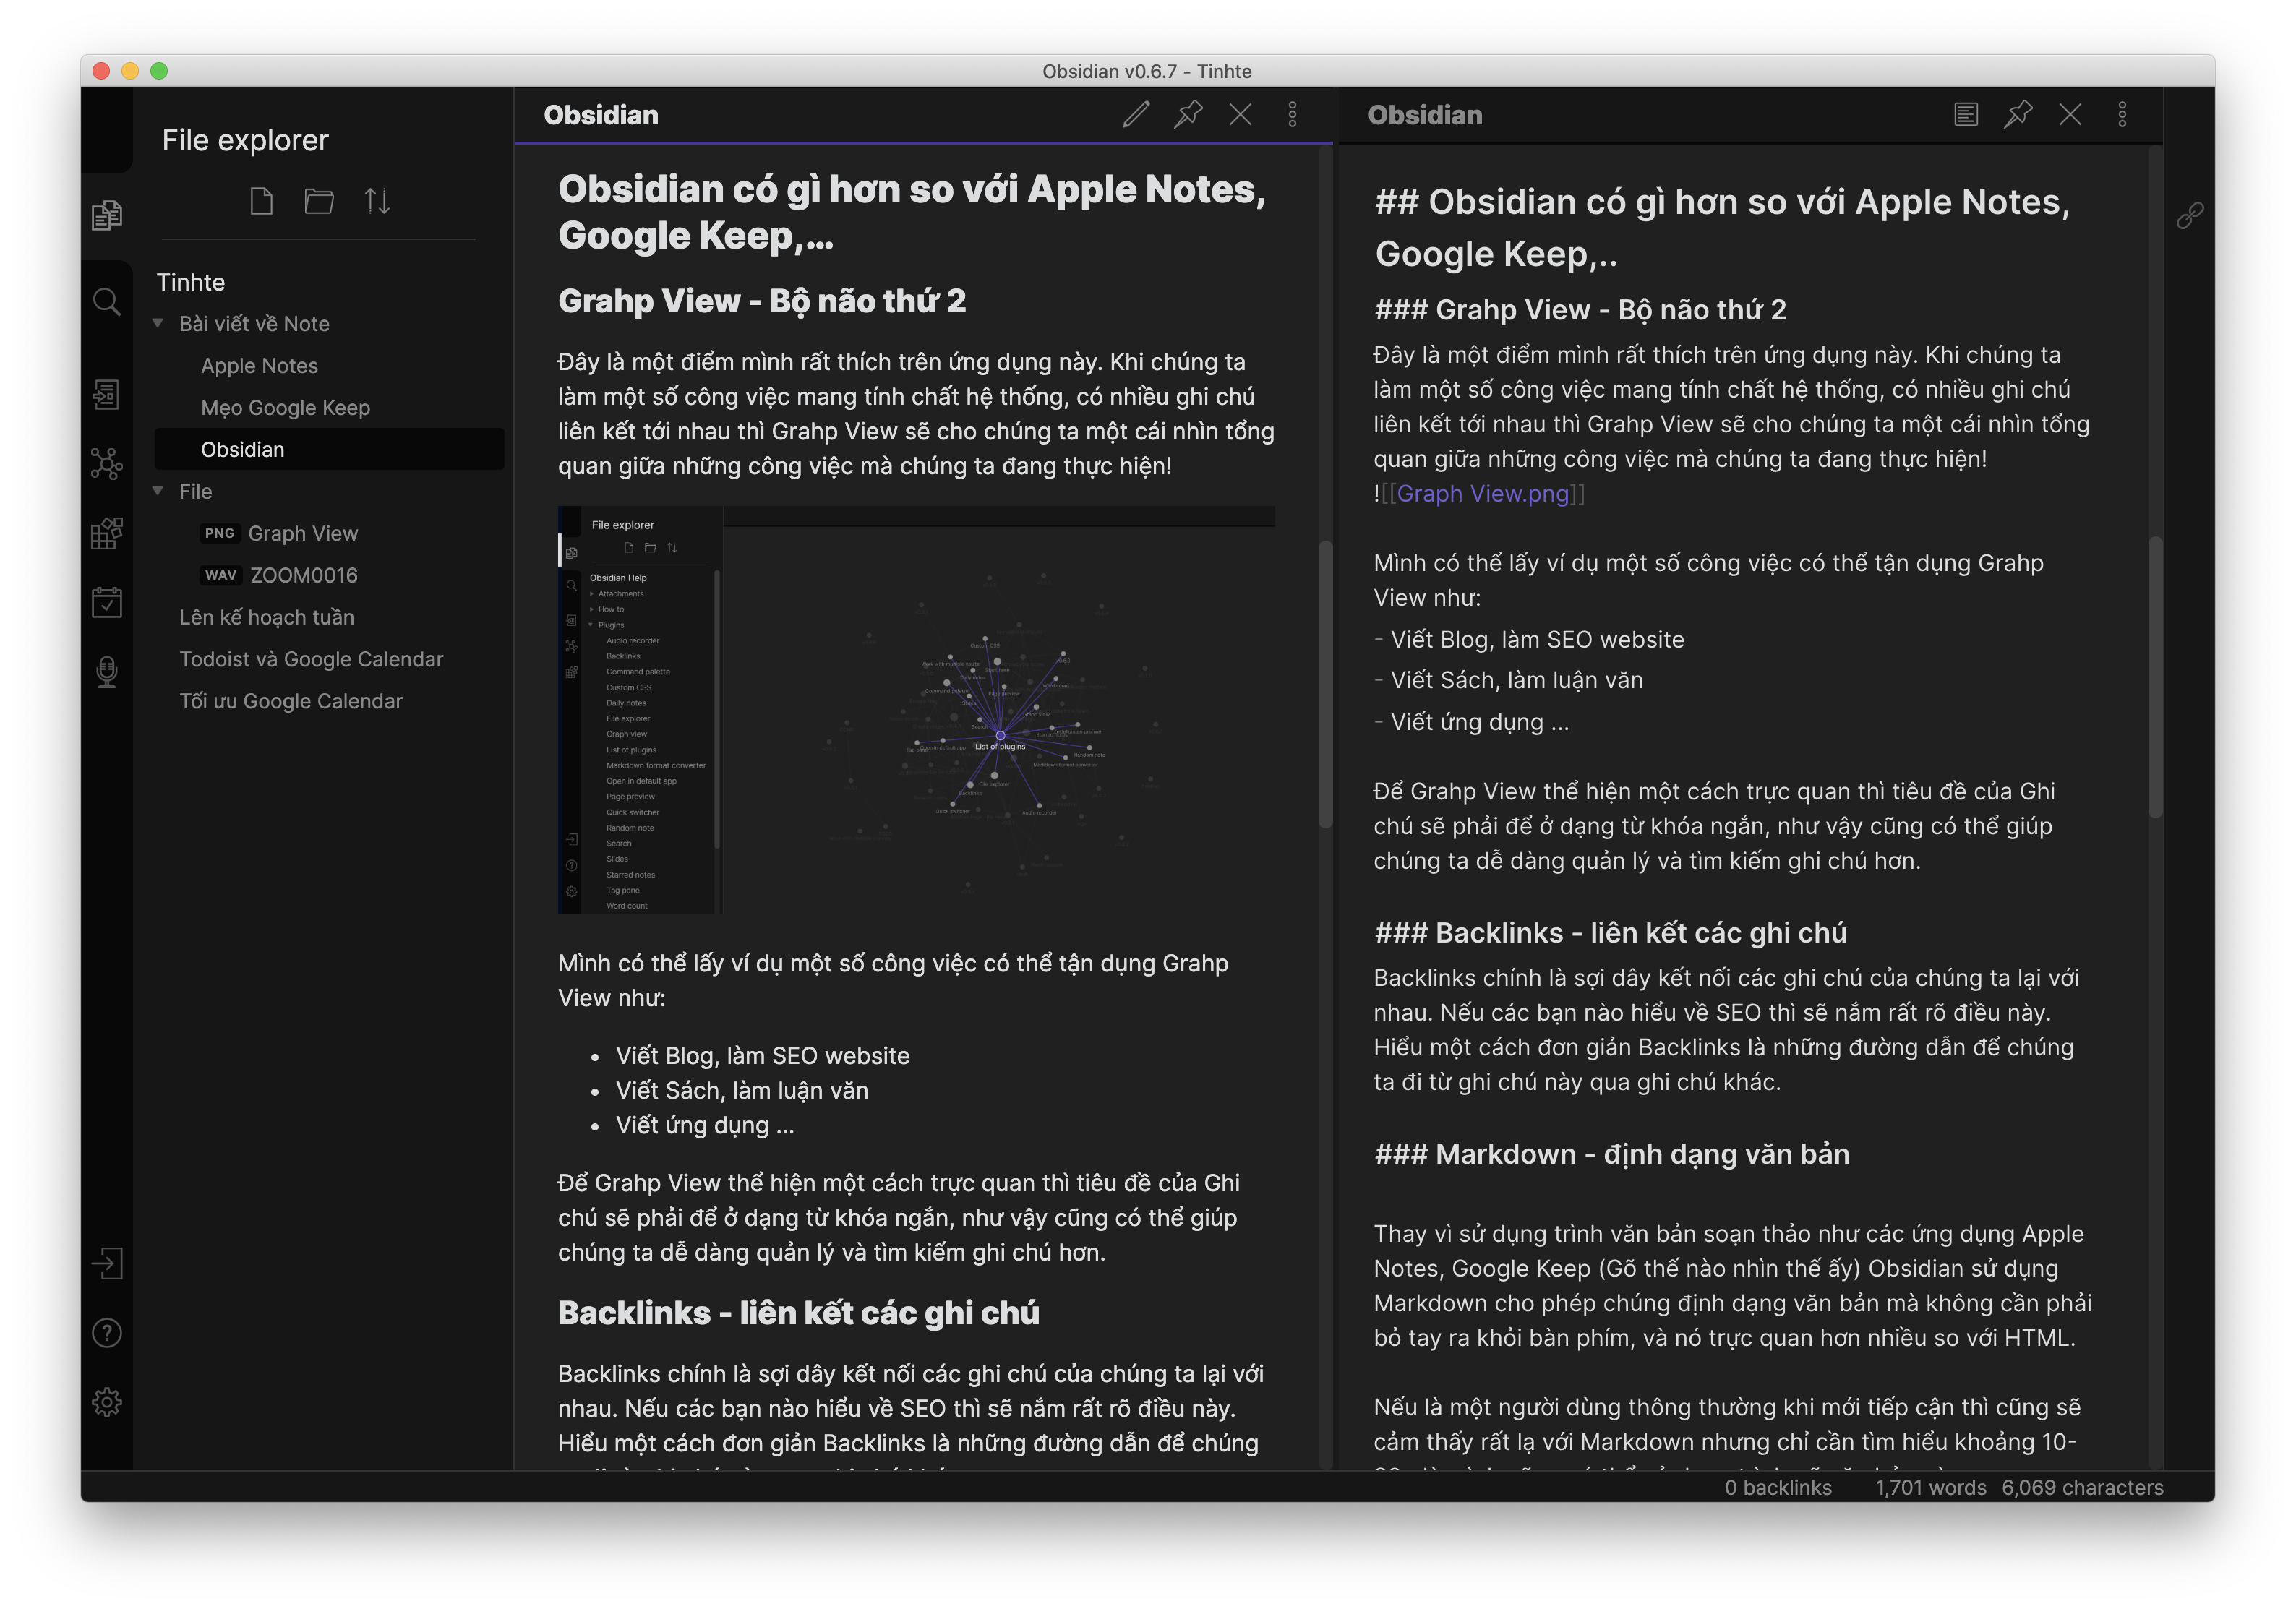Click the 0 backlinks status indicator

(1780, 1487)
